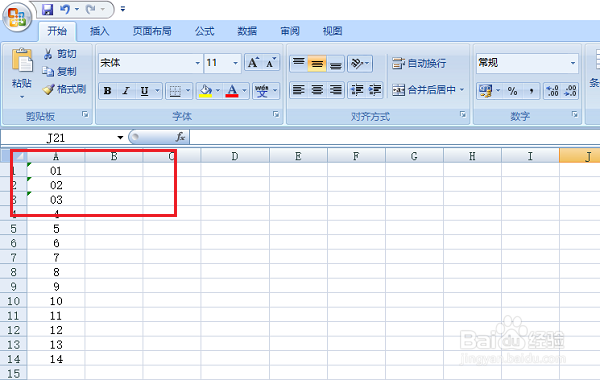Image resolution: width=600 pixels, height=380 pixels.
Task: Click the J21 name box
Action: click(x=57, y=137)
